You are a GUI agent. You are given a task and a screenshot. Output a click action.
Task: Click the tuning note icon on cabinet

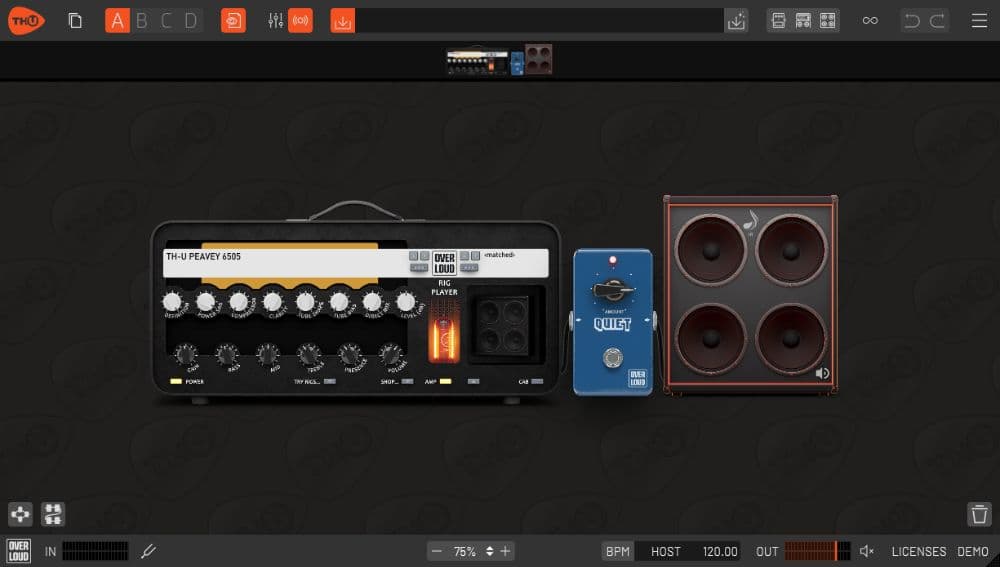coord(751,221)
